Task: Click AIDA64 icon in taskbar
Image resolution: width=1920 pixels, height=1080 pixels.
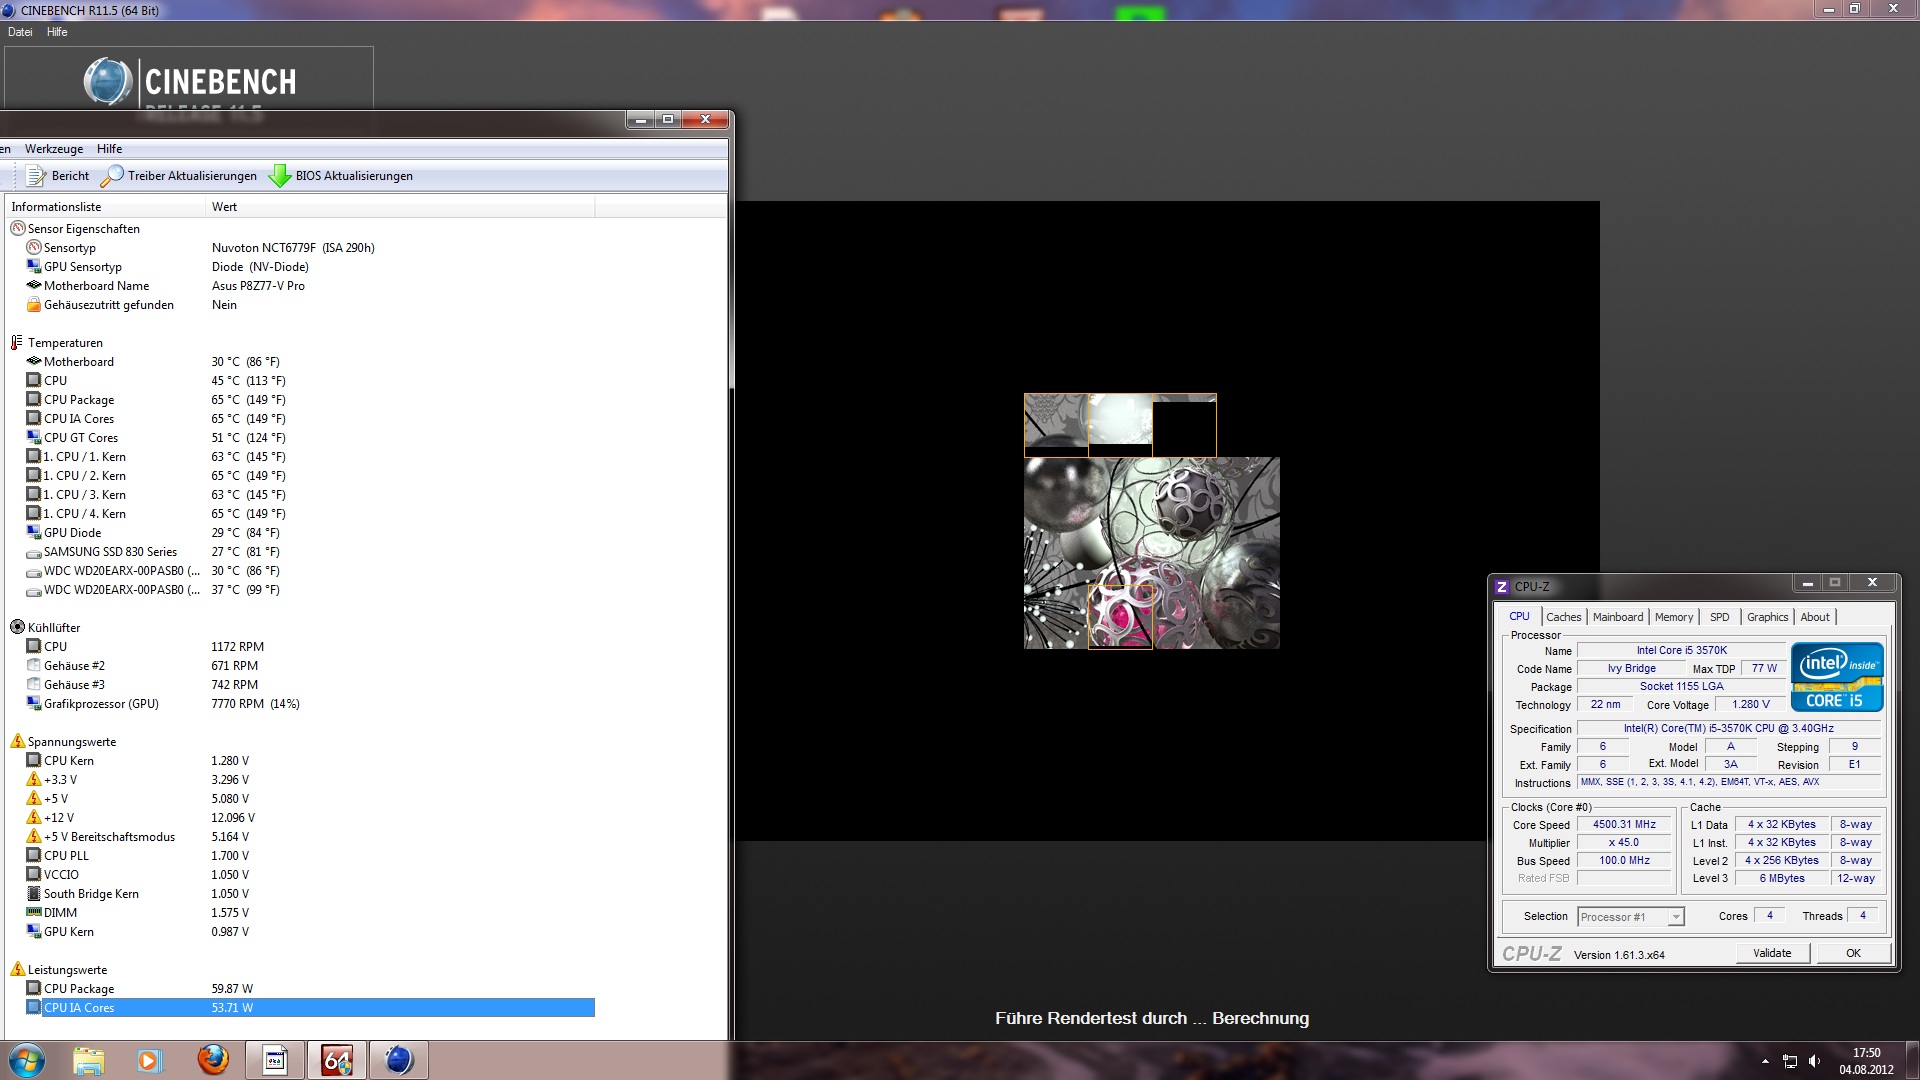Action: (337, 1060)
